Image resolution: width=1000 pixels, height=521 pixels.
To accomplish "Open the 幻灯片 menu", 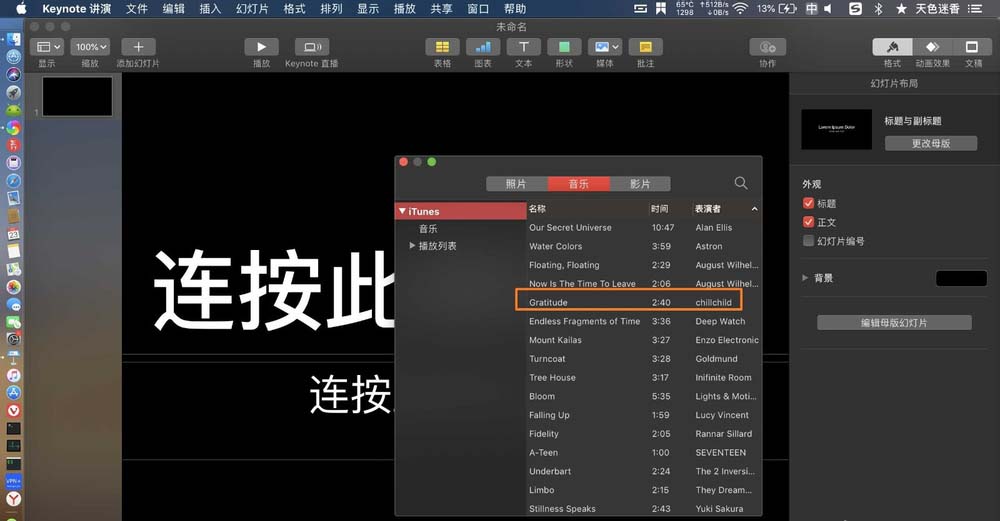I will click(252, 8).
